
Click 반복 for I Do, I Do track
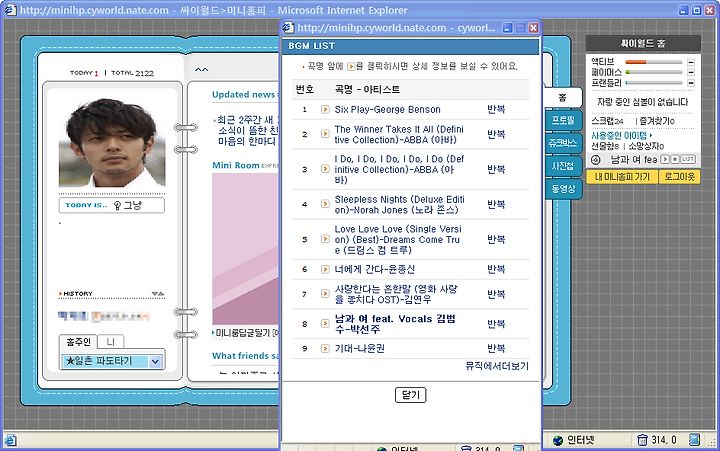pos(496,169)
